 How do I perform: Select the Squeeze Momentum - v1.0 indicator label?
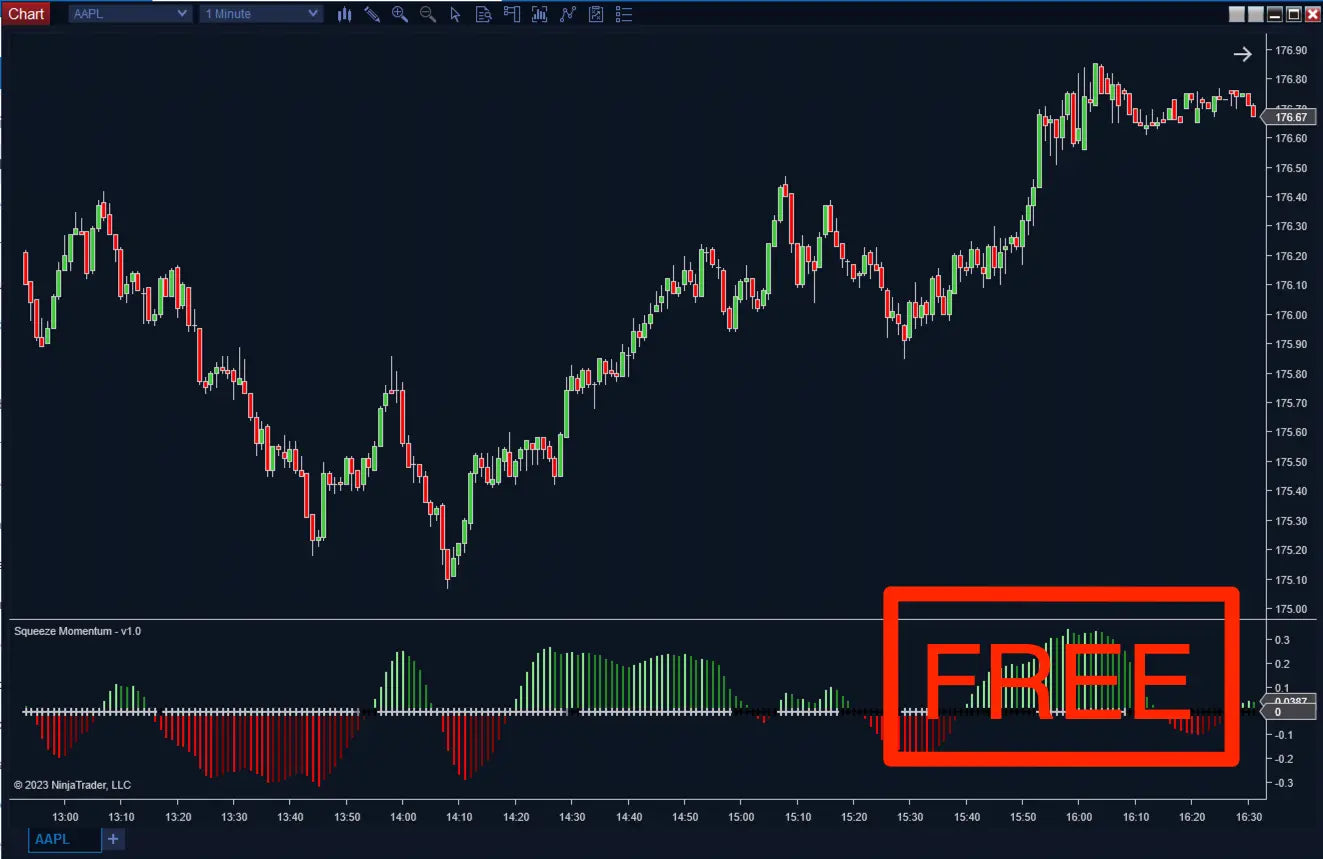77,631
